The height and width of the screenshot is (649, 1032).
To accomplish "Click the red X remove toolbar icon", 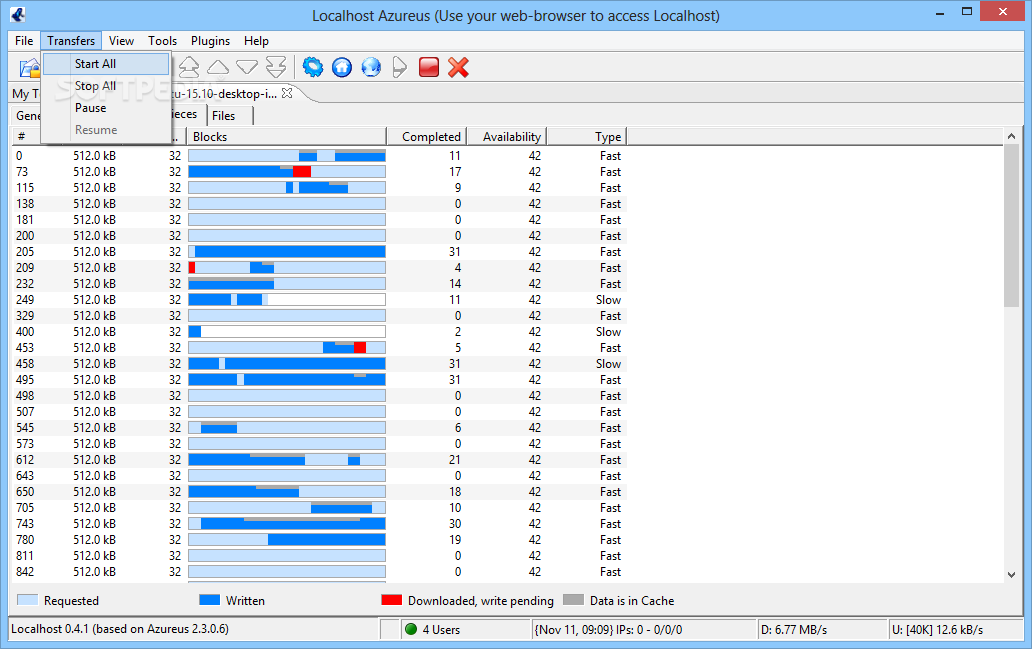I will pos(458,66).
